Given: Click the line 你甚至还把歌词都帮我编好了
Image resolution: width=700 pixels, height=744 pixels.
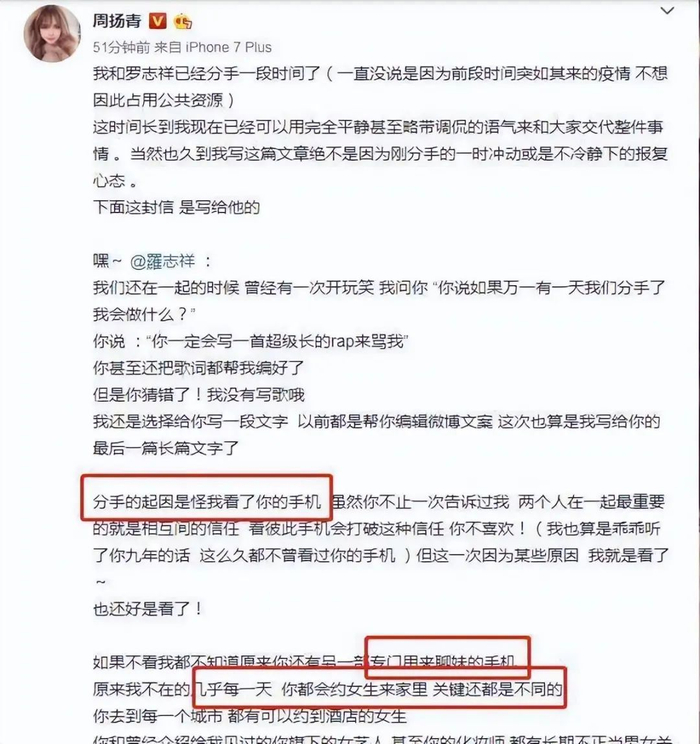Looking at the screenshot, I should pos(198,368).
